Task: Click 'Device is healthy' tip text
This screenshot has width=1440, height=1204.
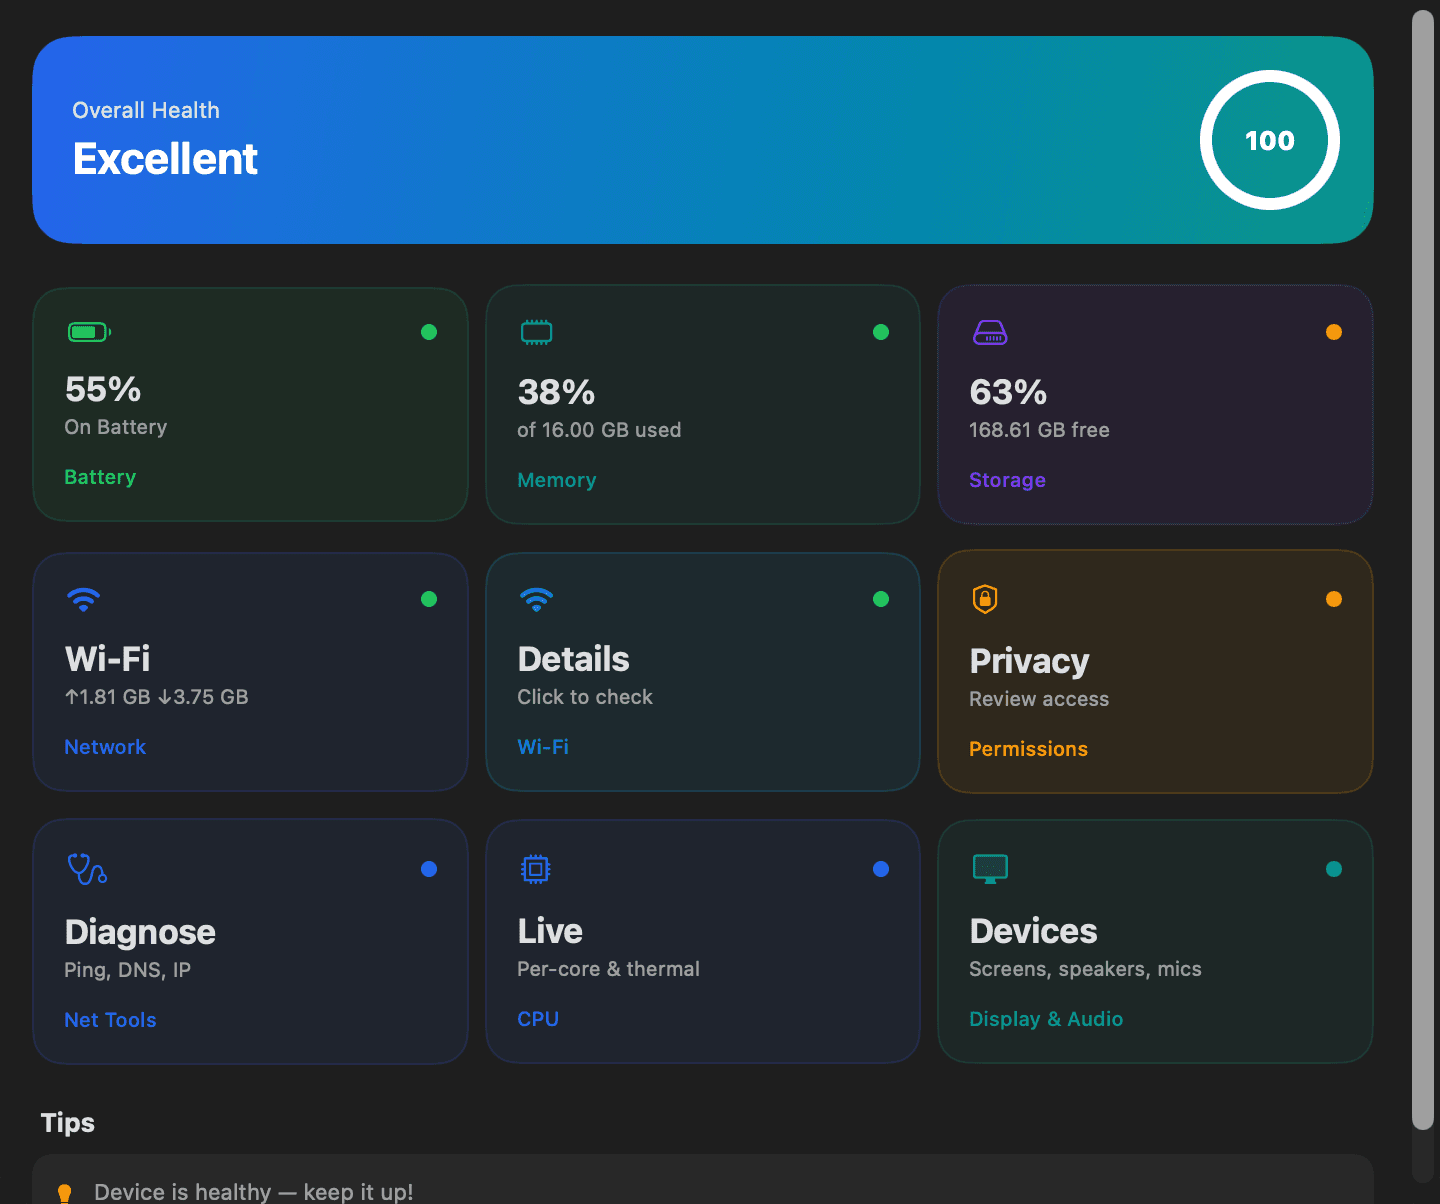Action: (x=253, y=1192)
